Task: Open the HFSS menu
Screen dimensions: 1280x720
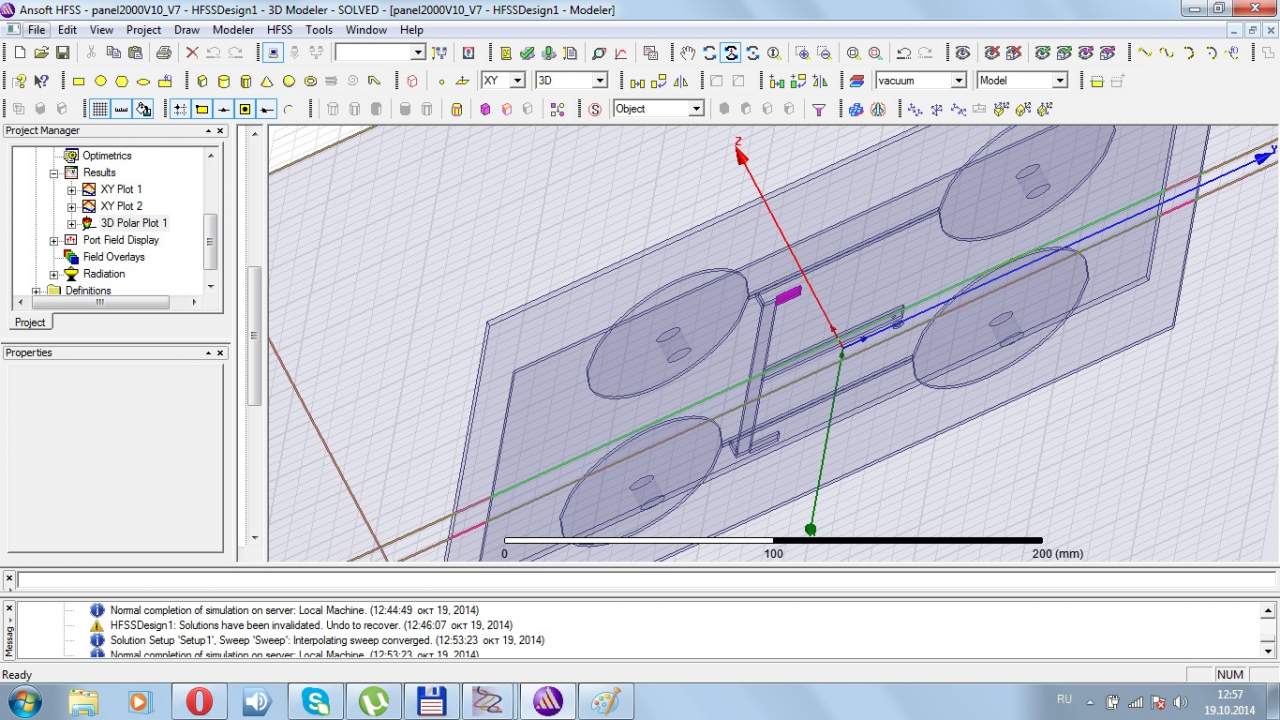Action: coord(279,30)
